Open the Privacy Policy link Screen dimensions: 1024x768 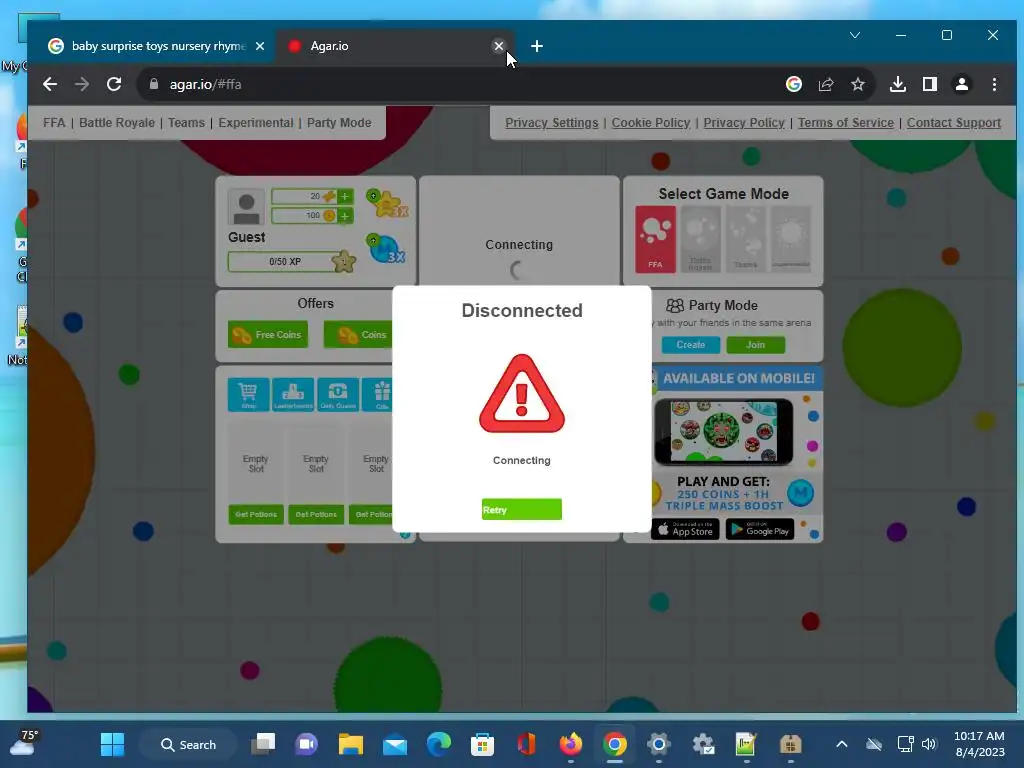[x=744, y=123]
